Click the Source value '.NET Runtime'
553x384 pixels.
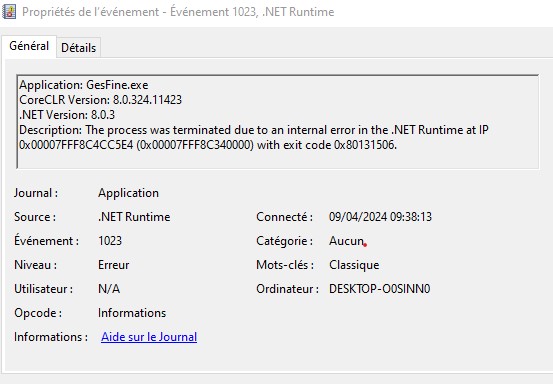(134, 217)
